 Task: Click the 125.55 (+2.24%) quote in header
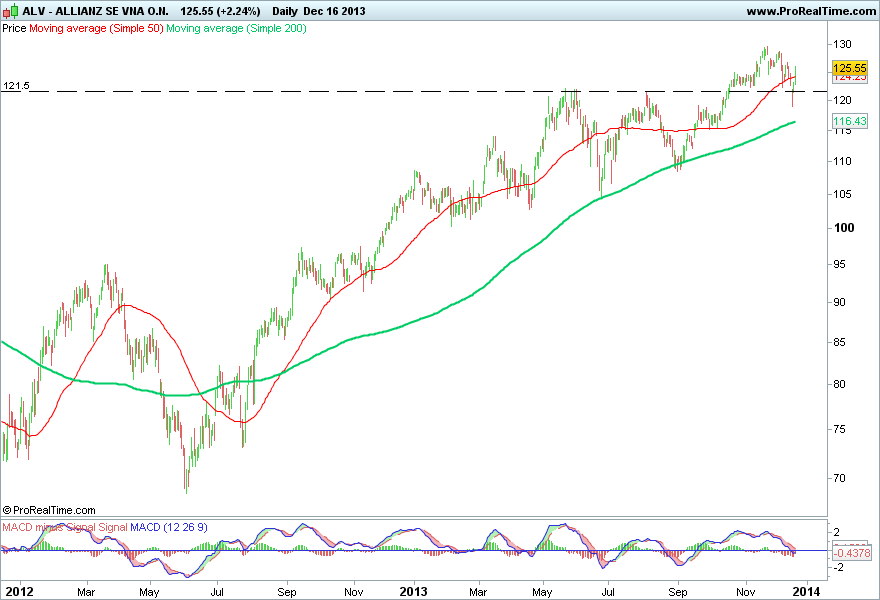point(220,11)
